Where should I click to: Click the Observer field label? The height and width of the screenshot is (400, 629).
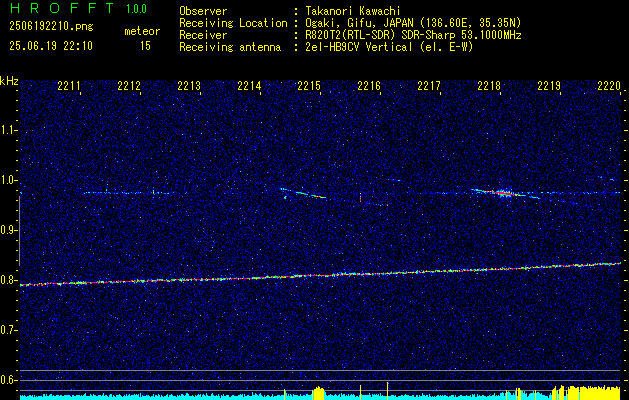point(203,11)
